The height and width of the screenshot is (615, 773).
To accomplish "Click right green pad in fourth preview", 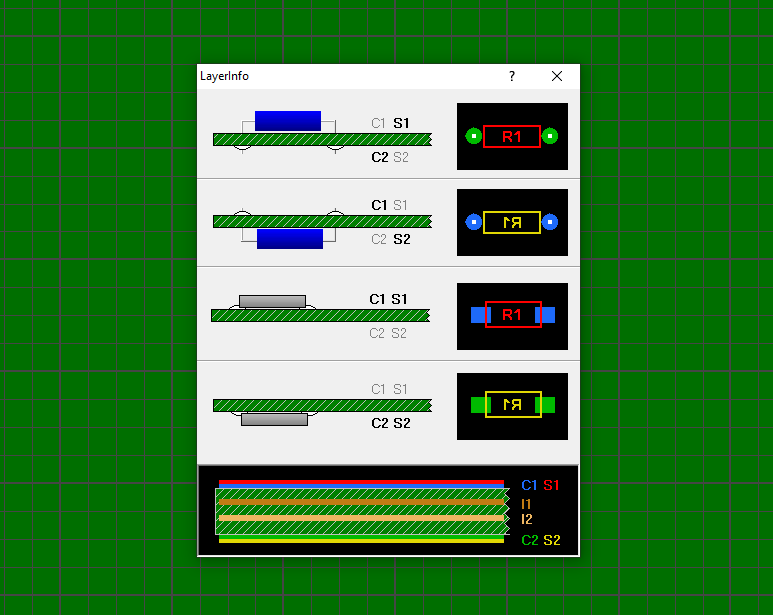I will click(x=548, y=405).
